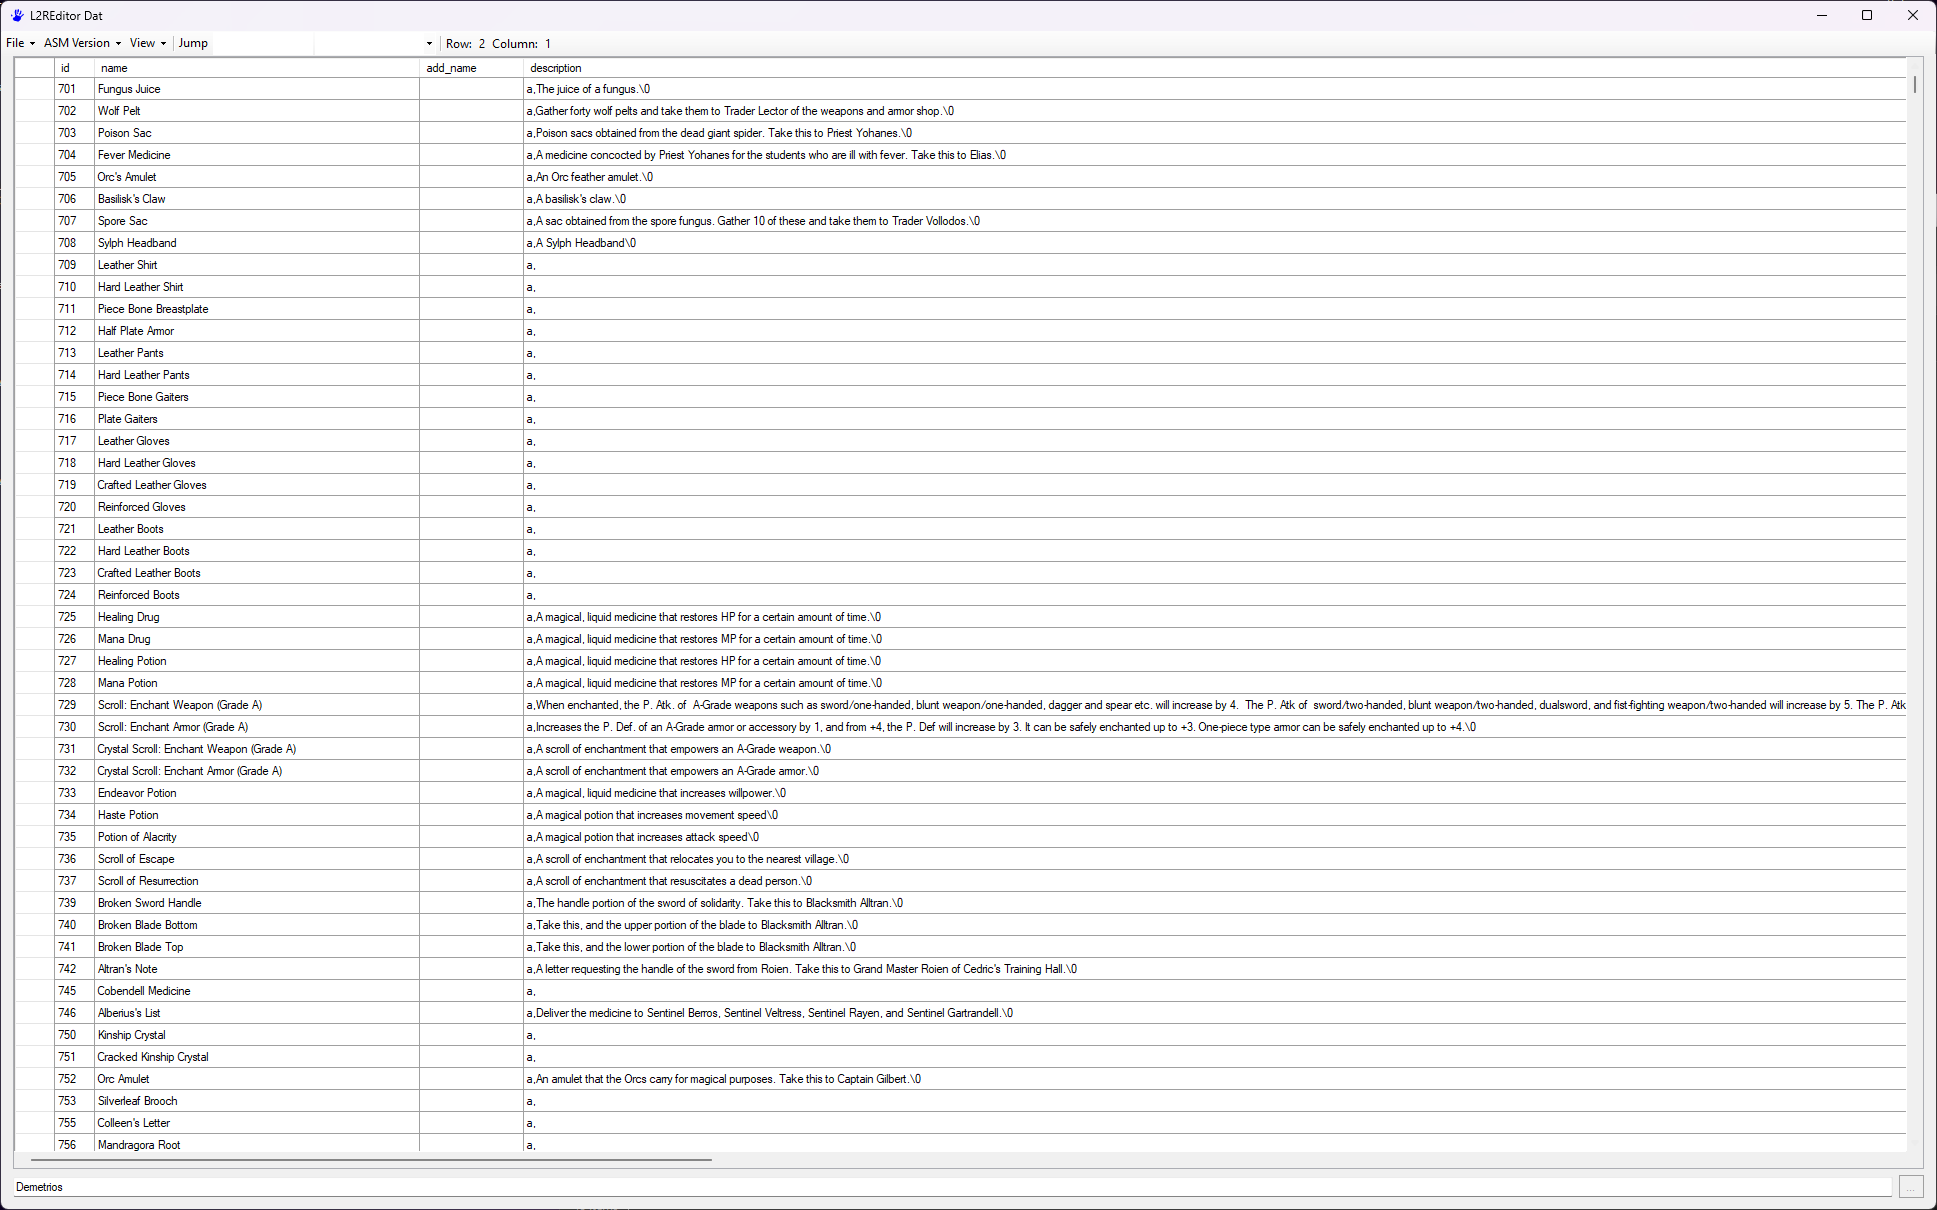
Task: Expand the View menu
Action: coord(147,43)
